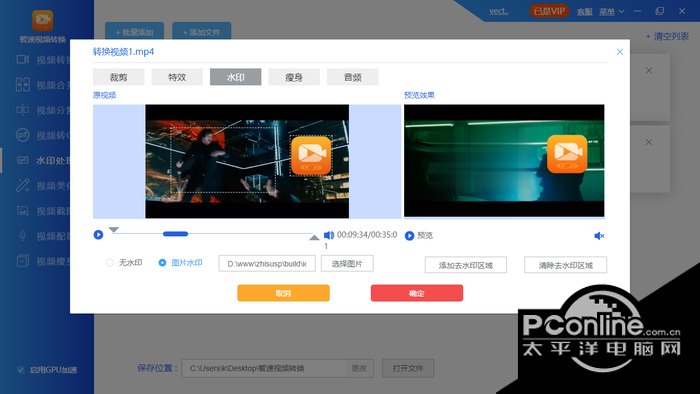Remove the first file list item
Image resolution: width=700 pixels, height=394 pixels.
coord(649,71)
